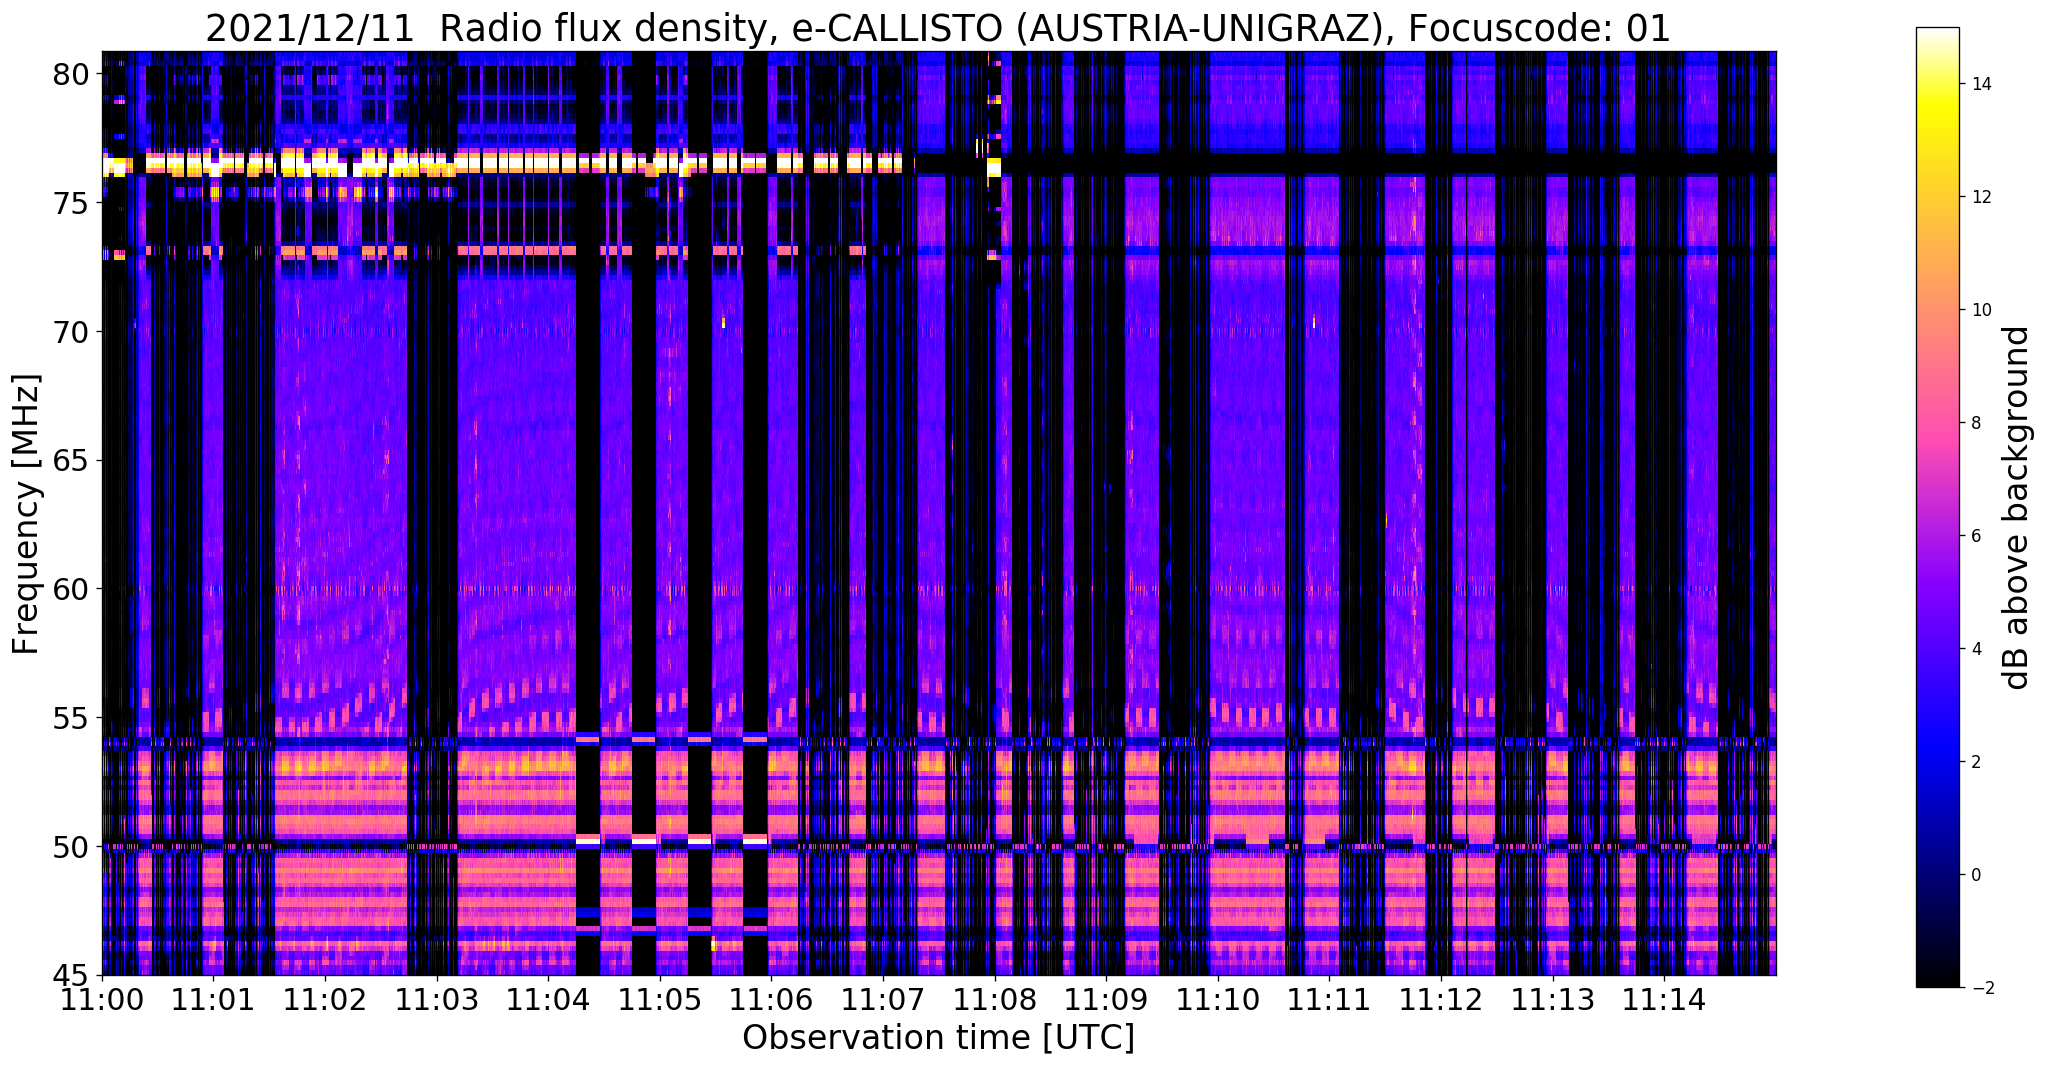Click the colorbar gradient strip
This screenshot has height=1067, width=2047.
1937,508
